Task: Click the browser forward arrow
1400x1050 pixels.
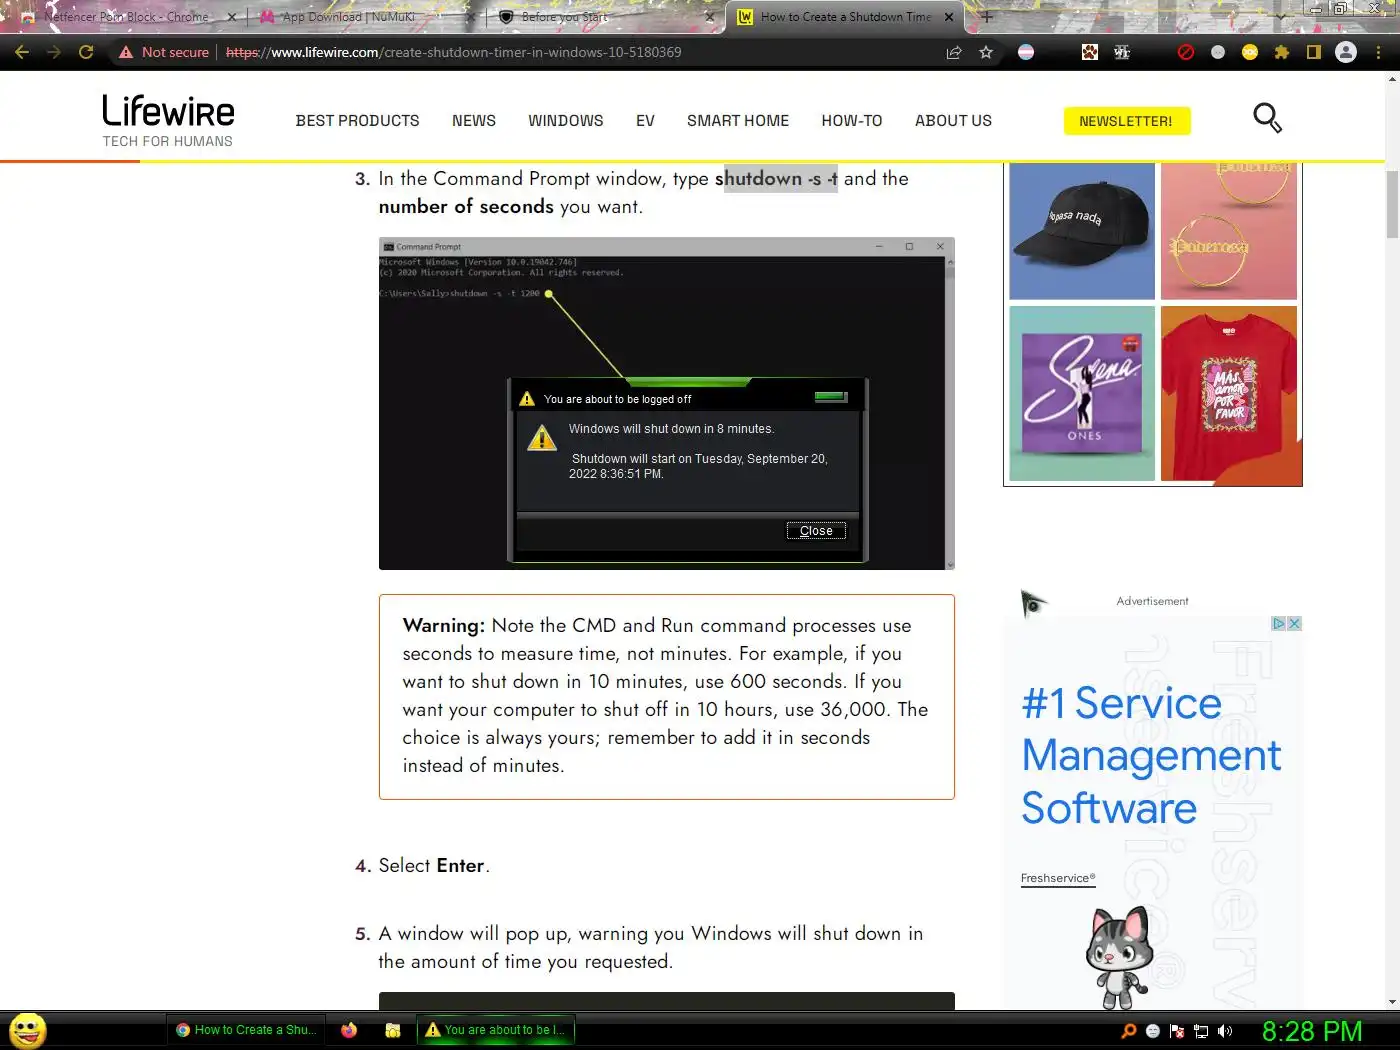Action: point(54,52)
